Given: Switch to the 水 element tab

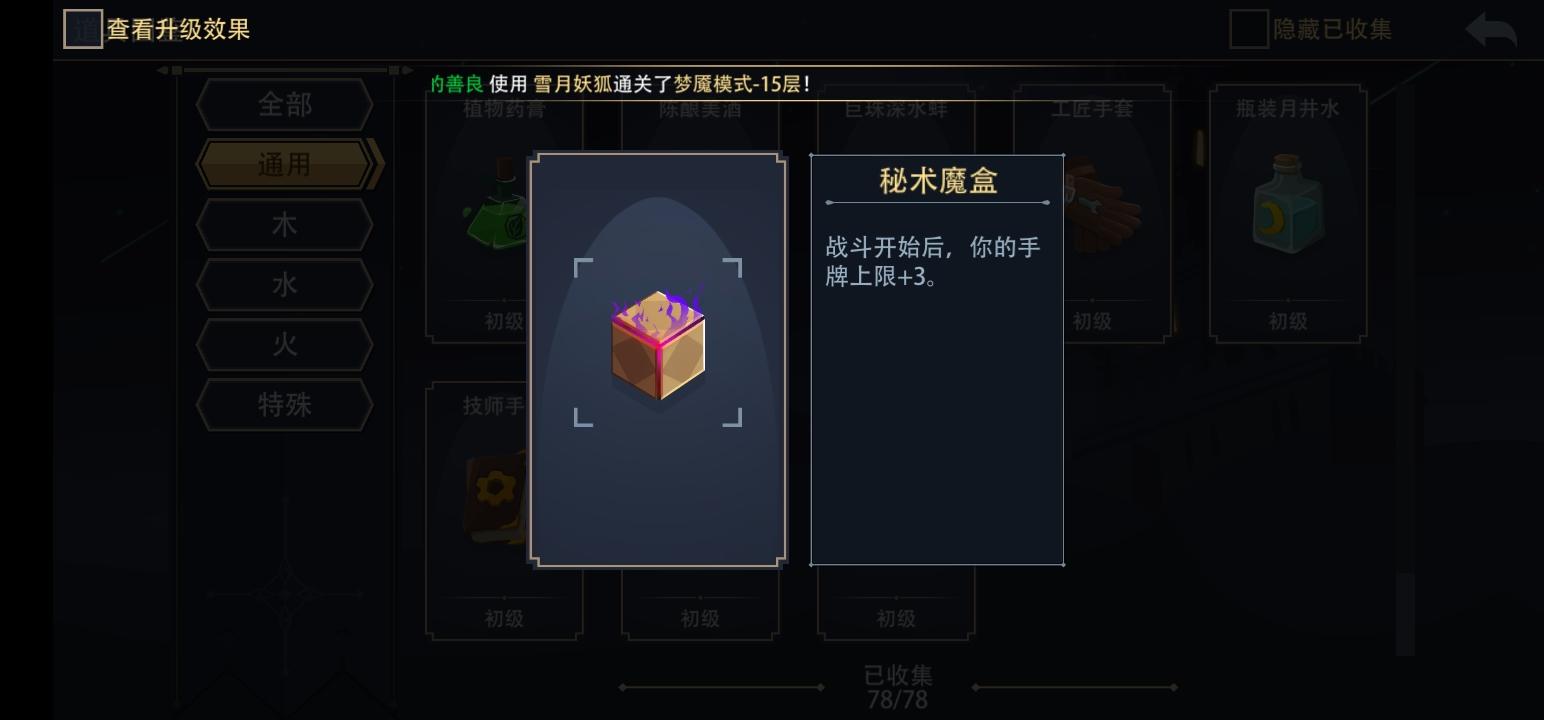Looking at the screenshot, I should pyautogui.click(x=285, y=285).
